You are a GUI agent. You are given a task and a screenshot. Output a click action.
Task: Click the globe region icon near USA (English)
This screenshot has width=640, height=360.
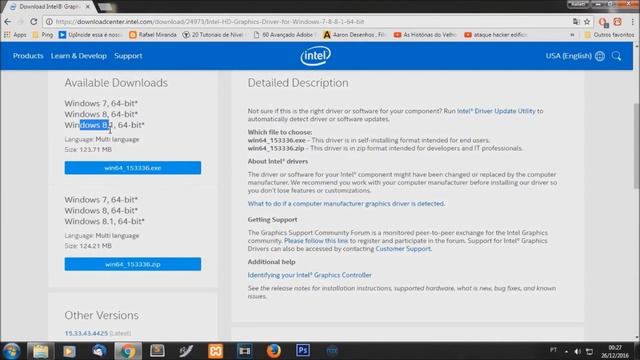pyautogui.click(x=600, y=56)
